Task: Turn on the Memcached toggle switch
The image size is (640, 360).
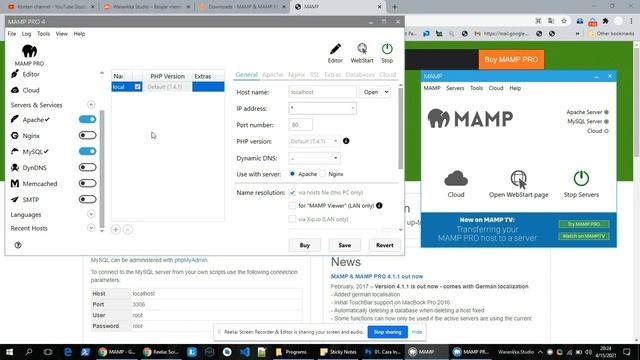Action: (x=87, y=183)
